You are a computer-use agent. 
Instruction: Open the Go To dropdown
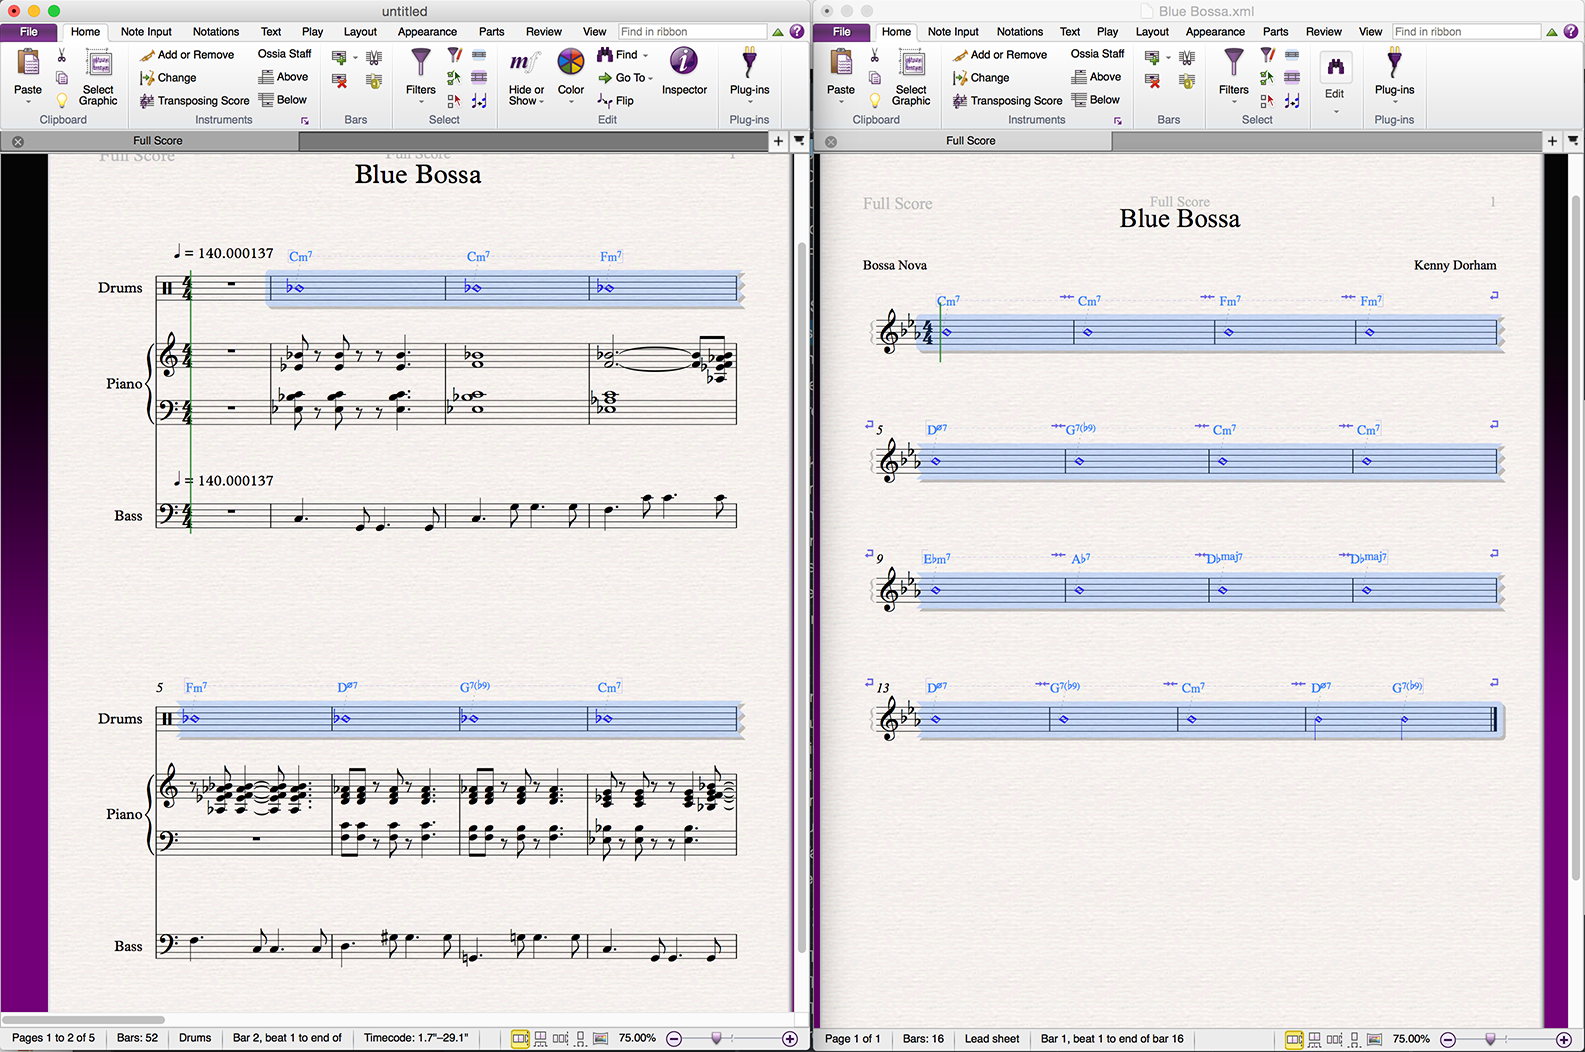pyautogui.click(x=625, y=78)
